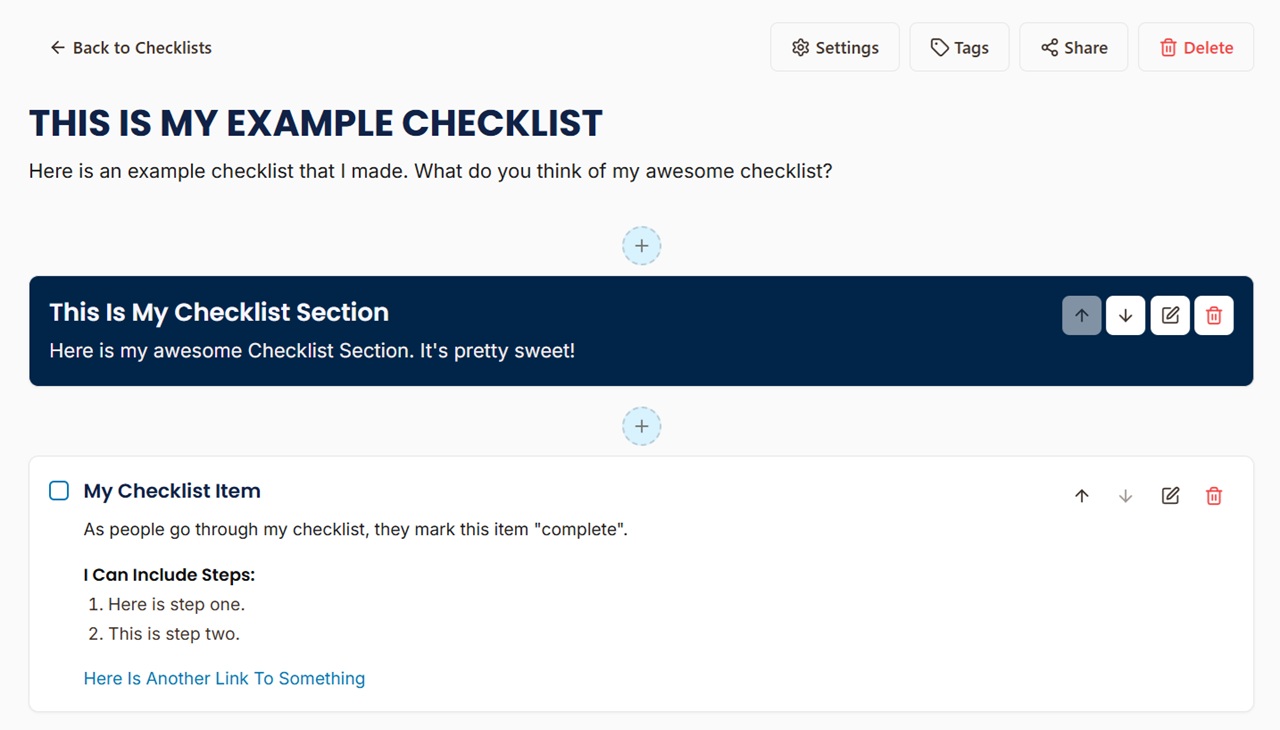Navigate Back to Checklists
This screenshot has height=730, width=1280.
(130, 47)
